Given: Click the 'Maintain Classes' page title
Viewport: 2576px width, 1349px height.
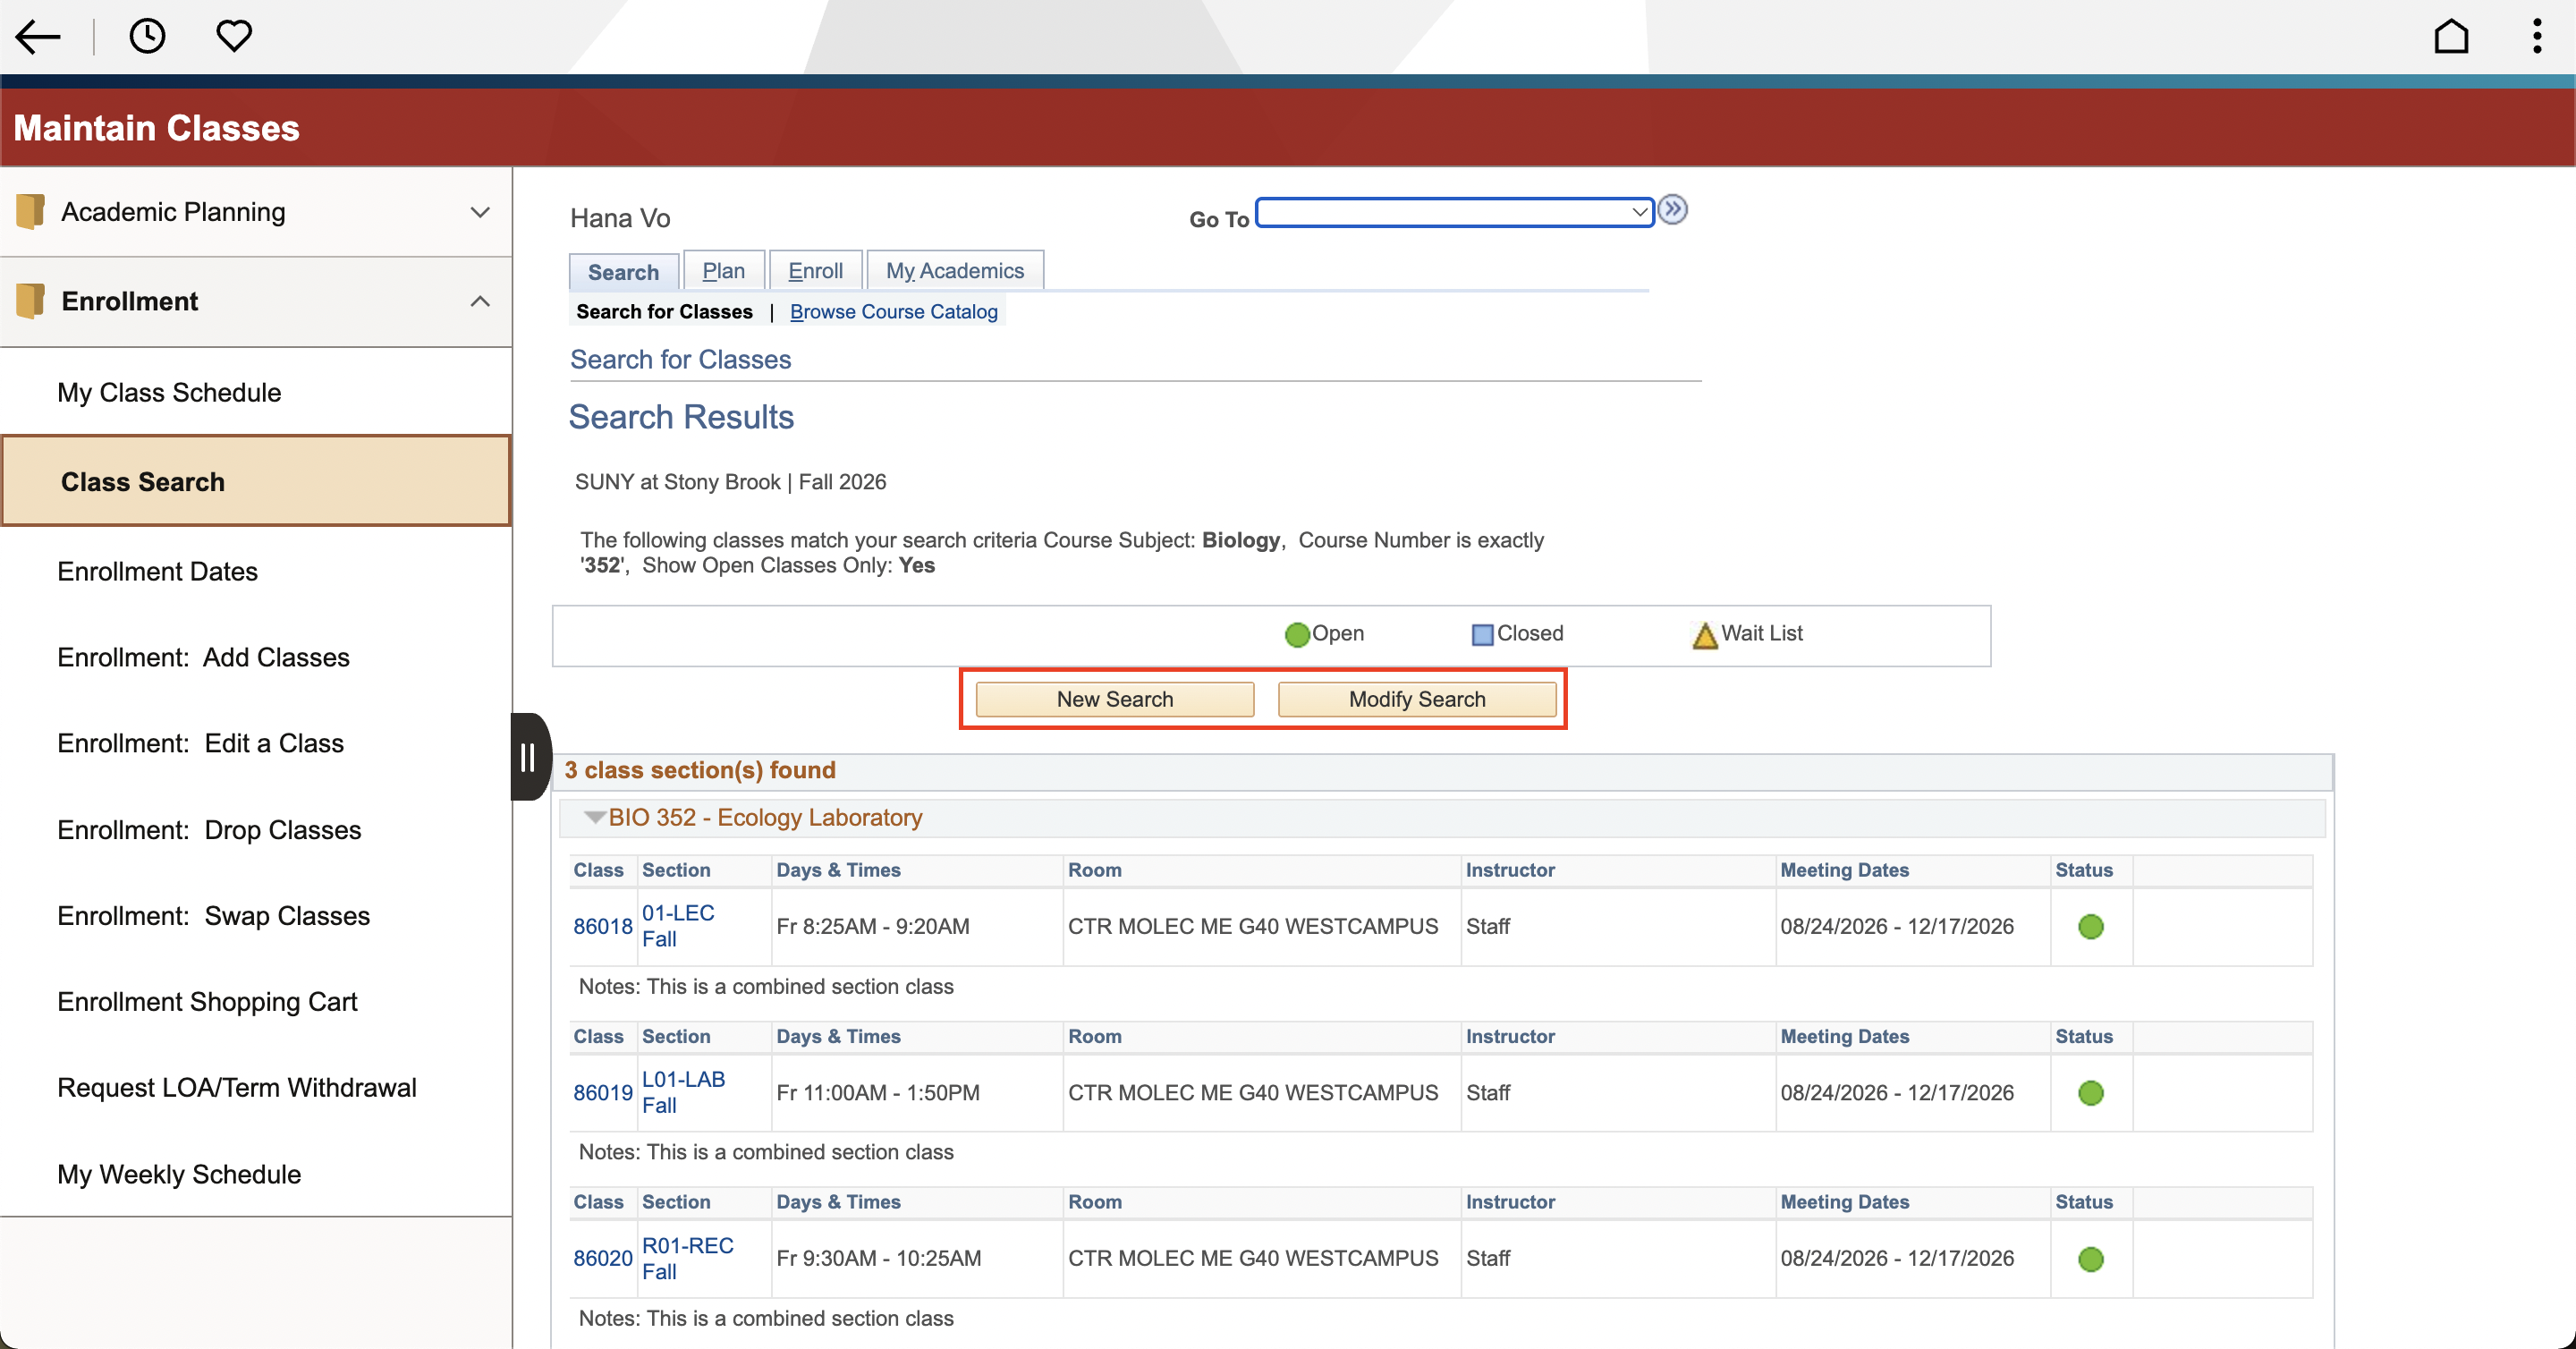Looking at the screenshot, I should [x=157, y=128].
